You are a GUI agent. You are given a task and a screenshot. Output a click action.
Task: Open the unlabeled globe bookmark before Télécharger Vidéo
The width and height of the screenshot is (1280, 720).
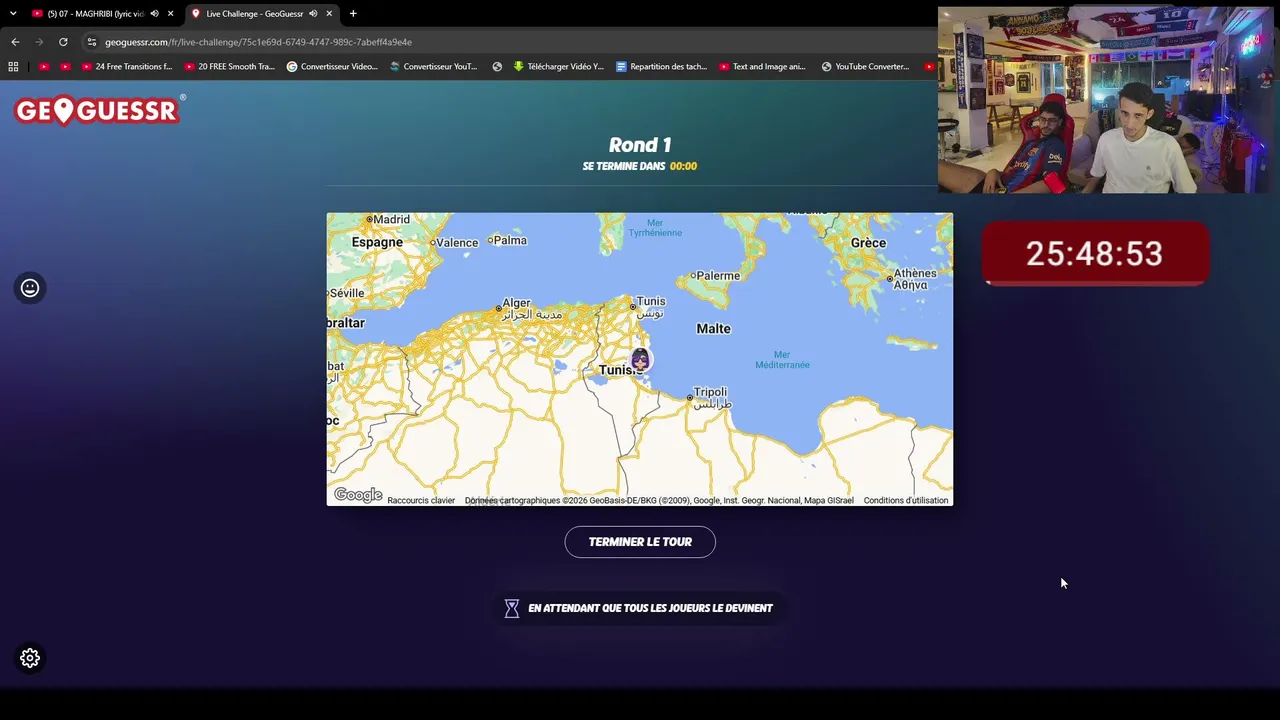[x=497, y=67]
